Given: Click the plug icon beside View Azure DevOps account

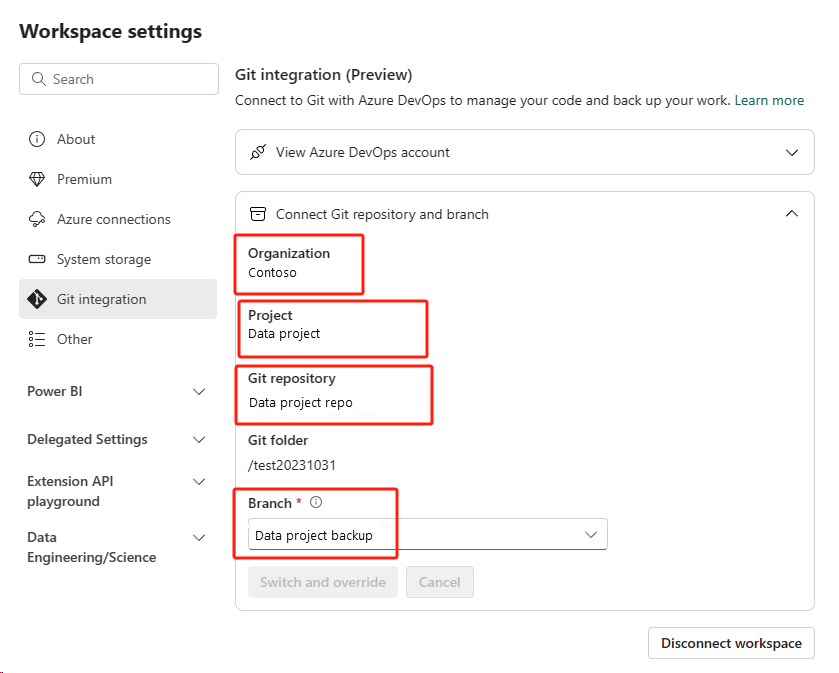Looking at the screenshot, I should pyautogui.click(x=258, y=153).
